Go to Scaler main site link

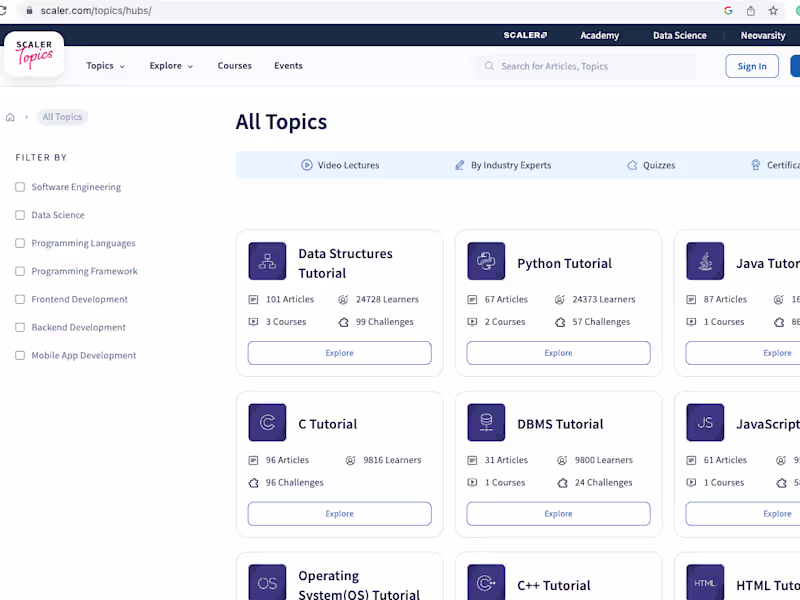pos(526,35)
